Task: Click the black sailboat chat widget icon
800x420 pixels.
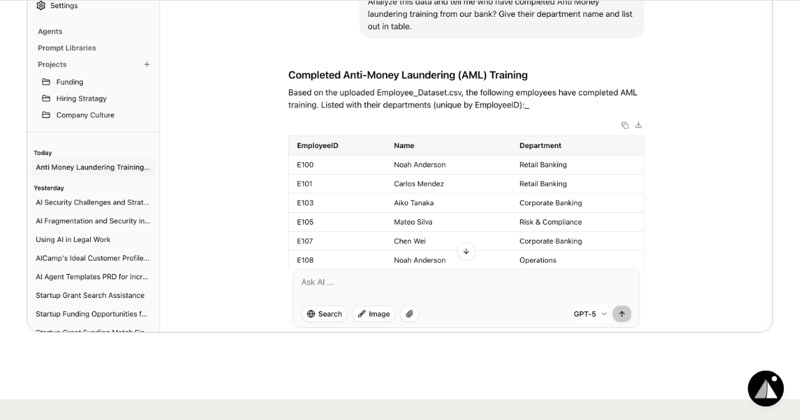Action: (x=765, y=388)
